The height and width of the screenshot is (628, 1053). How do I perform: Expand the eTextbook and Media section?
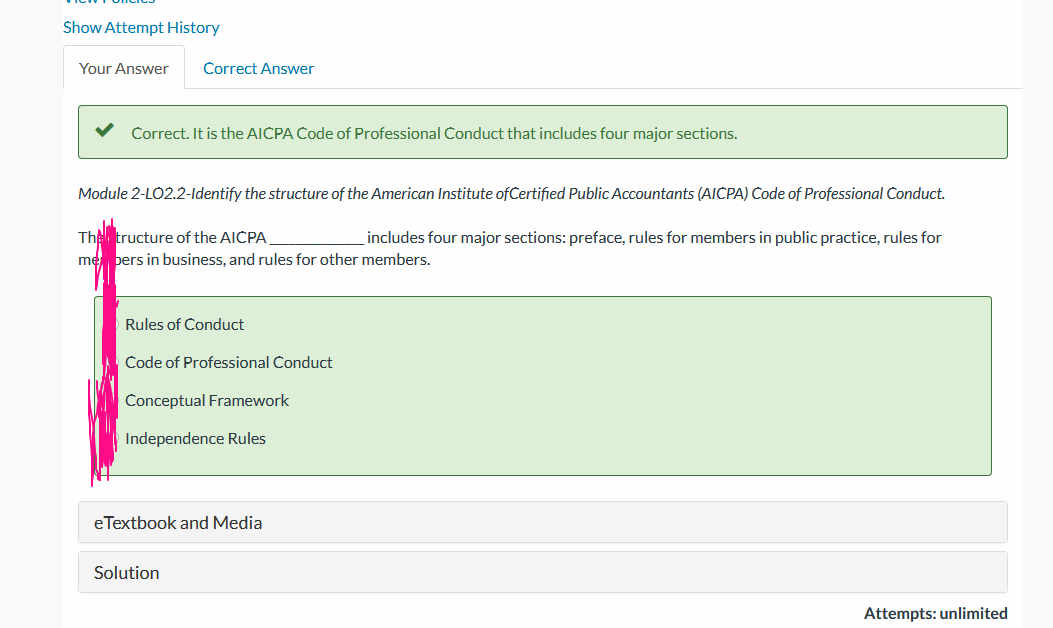coord(543,522)
